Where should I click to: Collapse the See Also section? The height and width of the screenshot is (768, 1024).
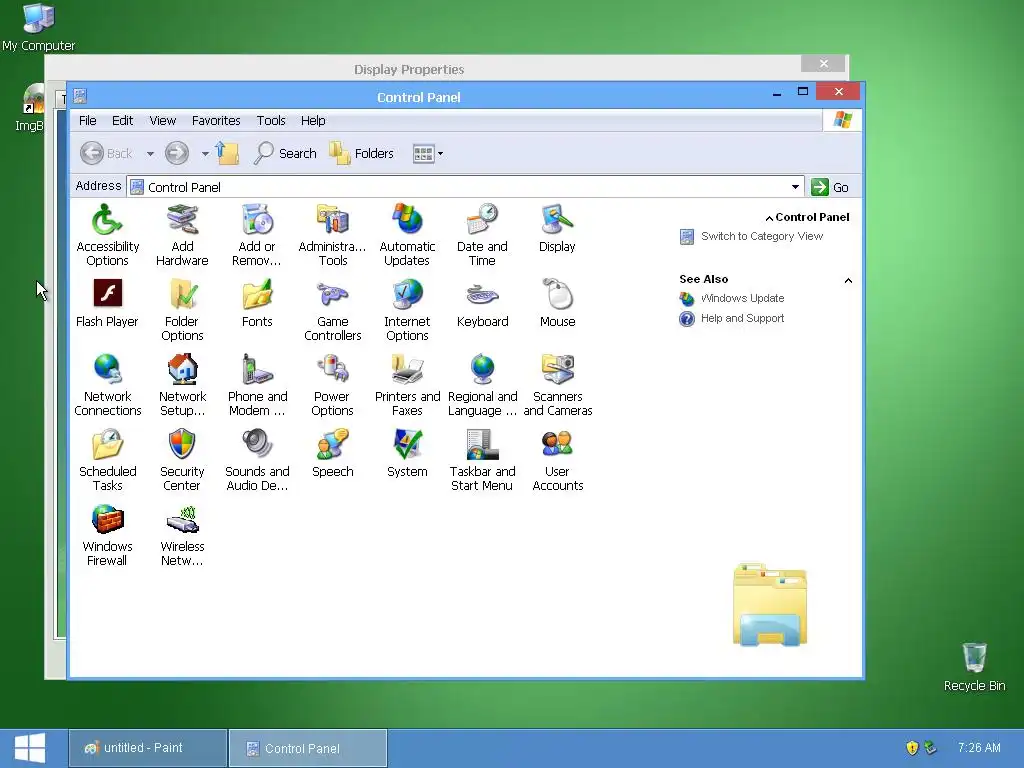[x=848, y=281]
